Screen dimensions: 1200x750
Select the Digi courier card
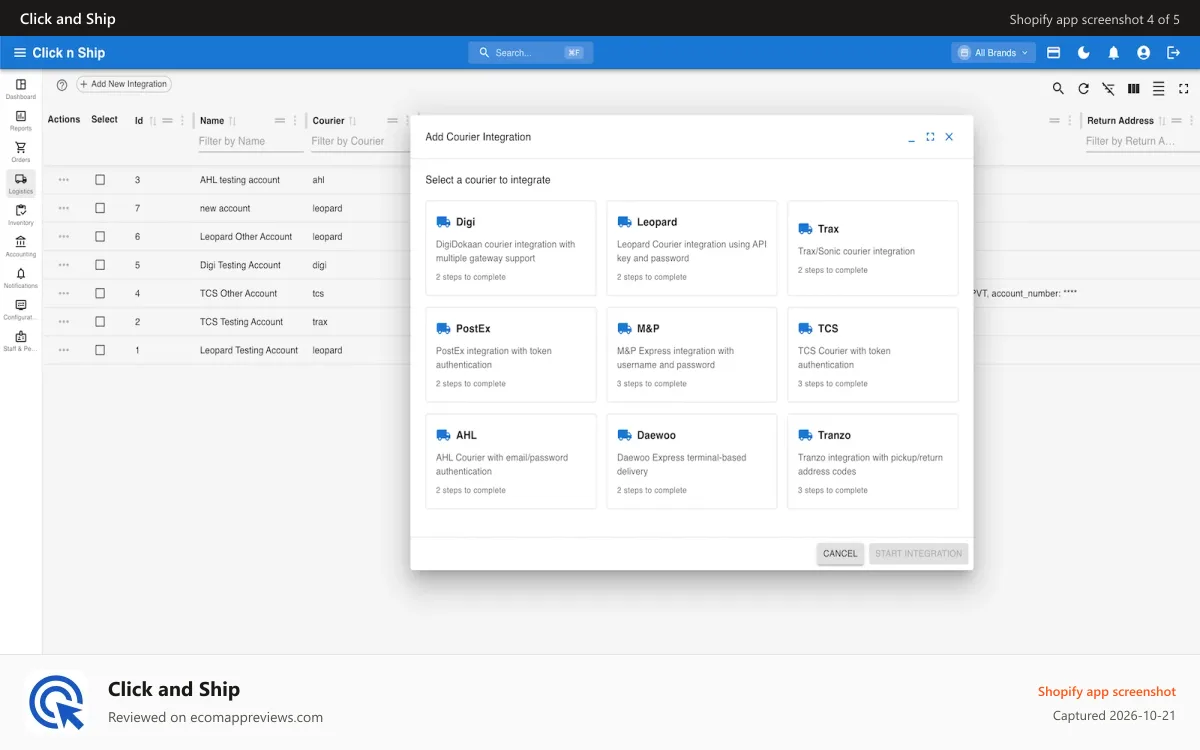coord(511,248)
